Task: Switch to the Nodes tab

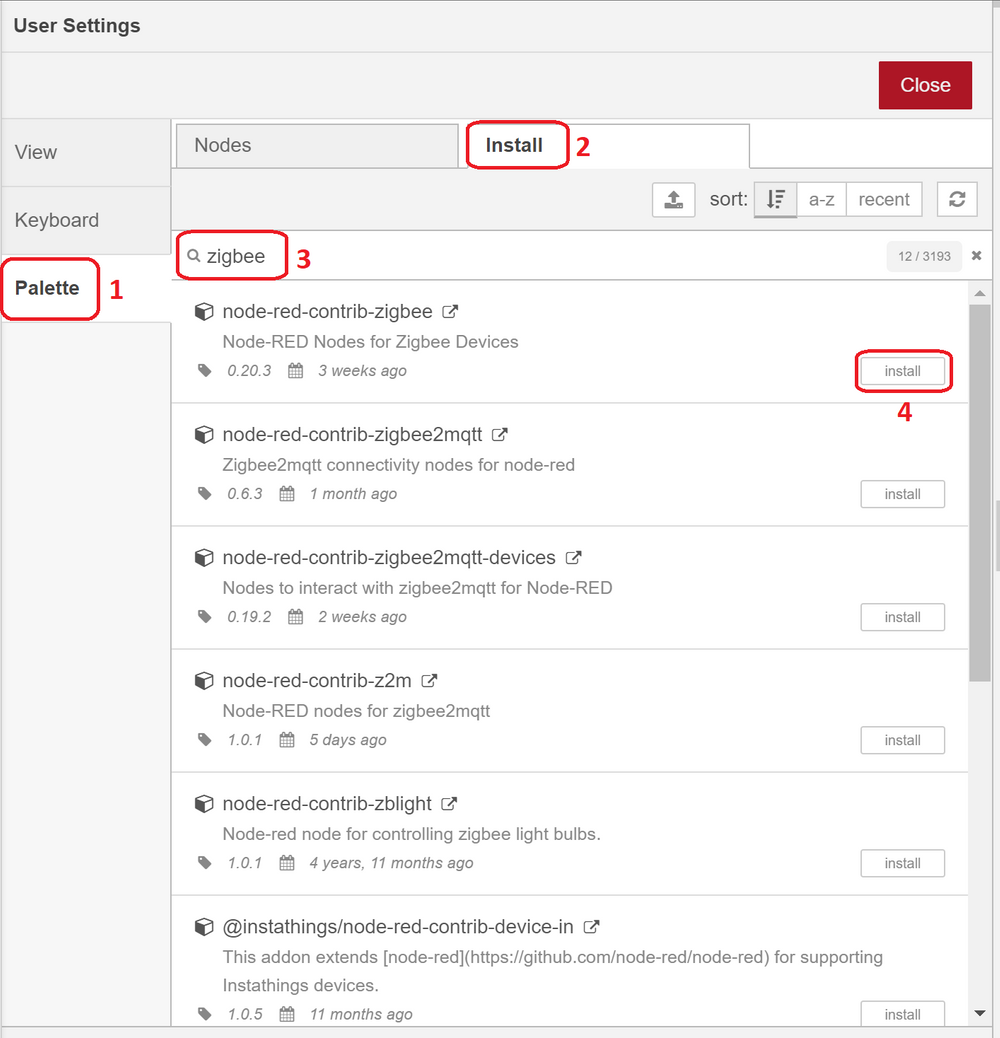Action: pos(316,145)
